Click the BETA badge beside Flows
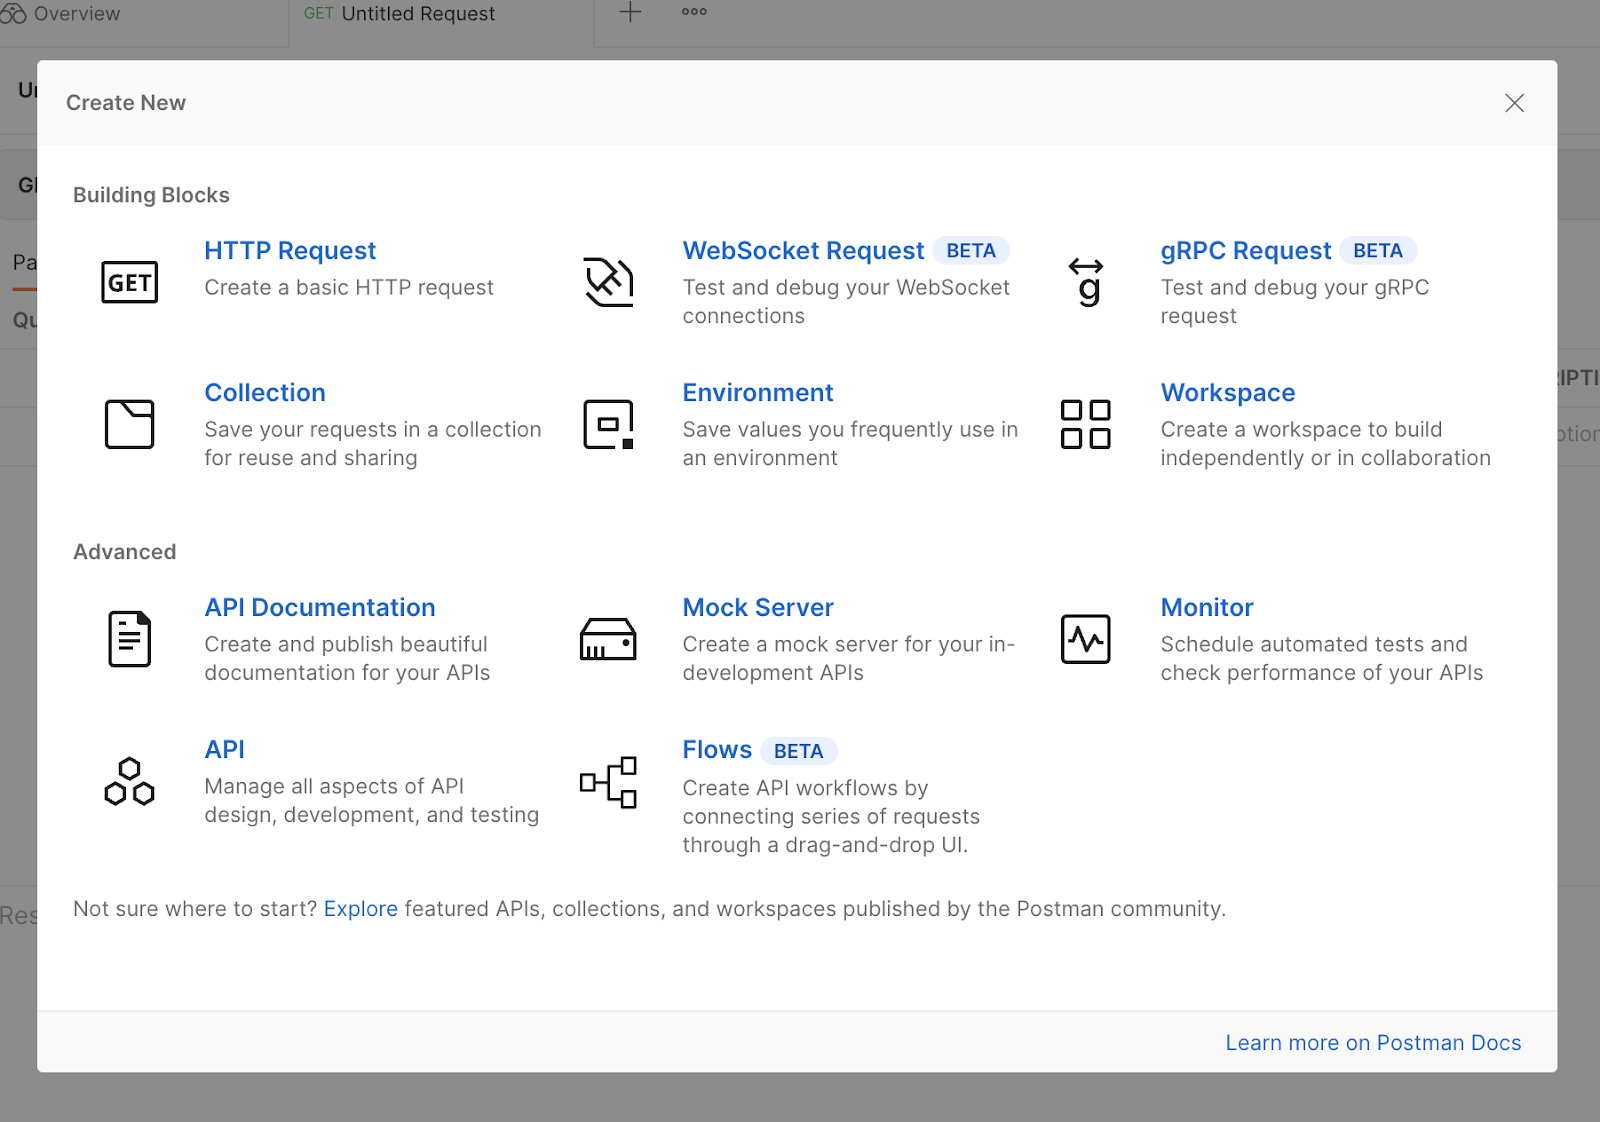 (799, 751)
